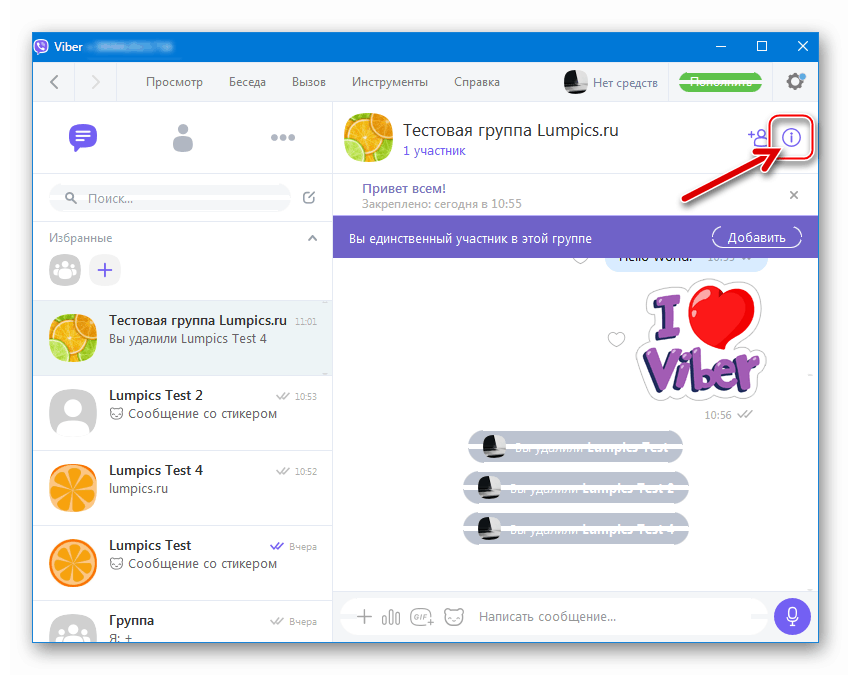The width and height of the screenshot is (851, 675).
Task: Compose a new message with pencil icon
Action: pos(309,198)
